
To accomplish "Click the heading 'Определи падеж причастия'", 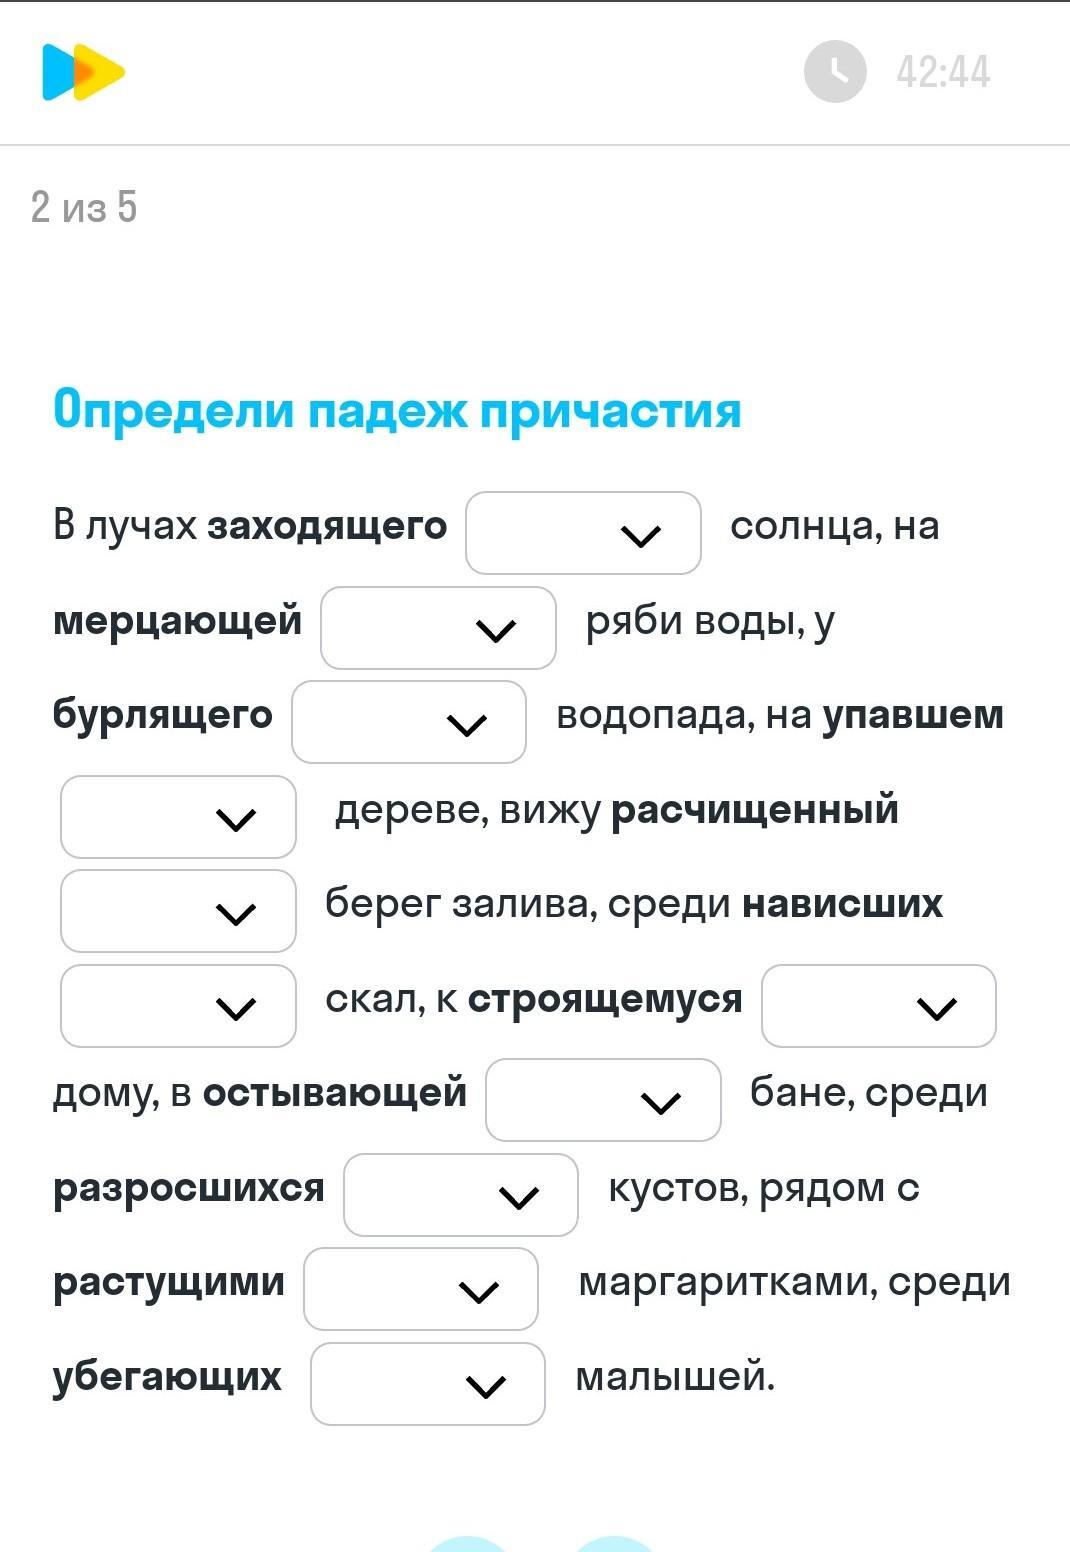I will tap(397, 410).
